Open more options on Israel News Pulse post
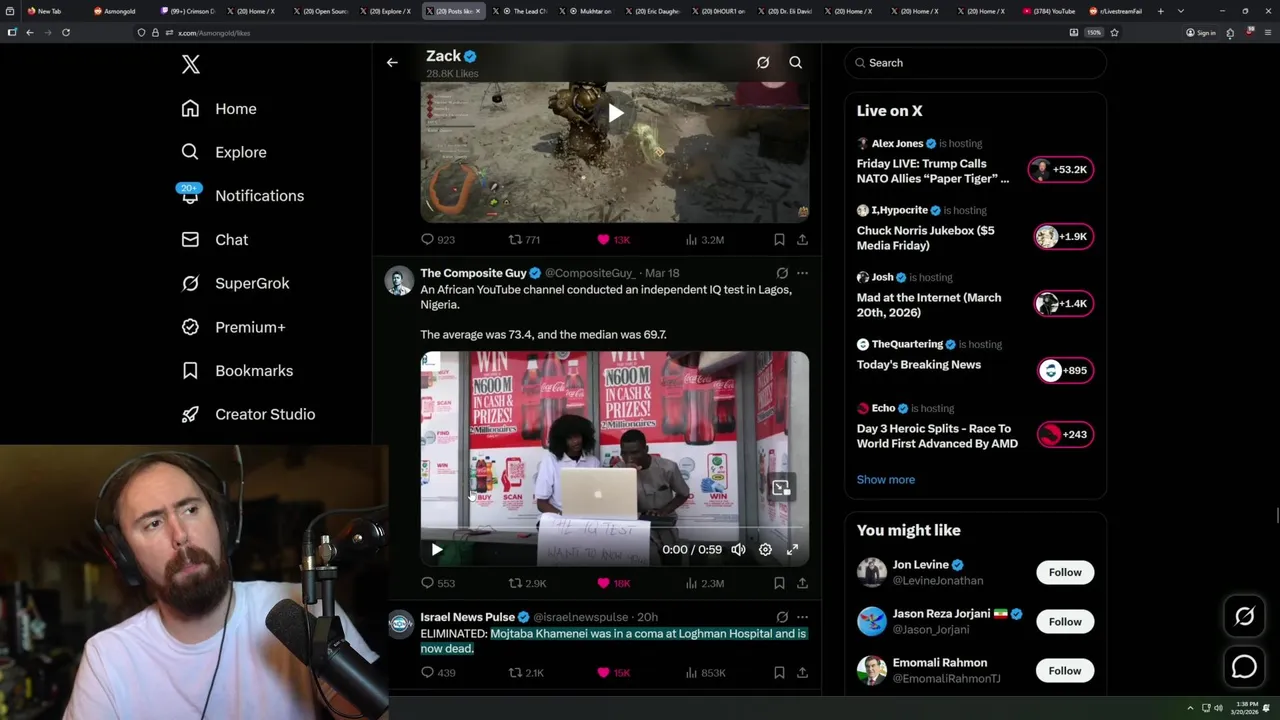Screen dimensions: 1280x720 802,617
